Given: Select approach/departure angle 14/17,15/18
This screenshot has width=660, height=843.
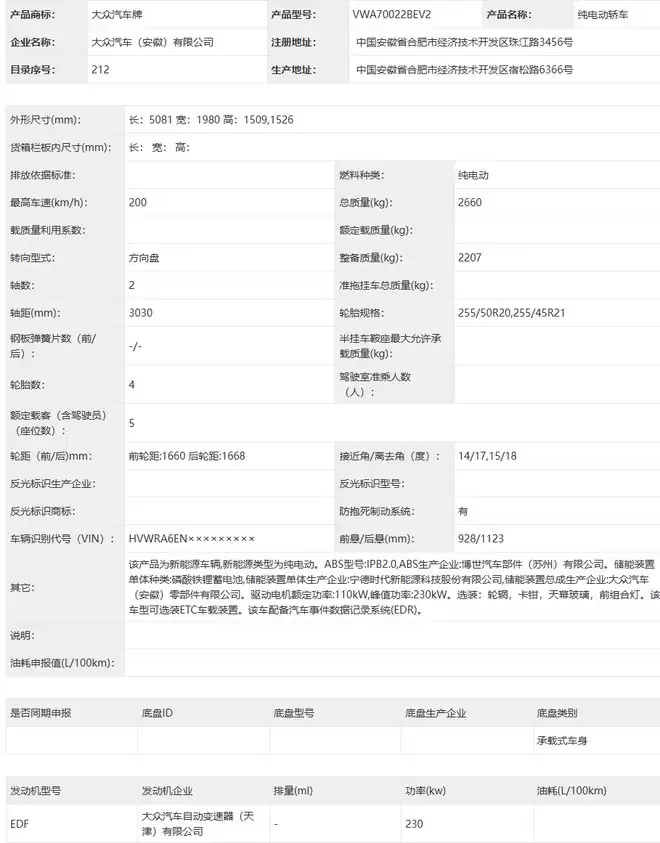Looking at the screenshot, I should coord(487,456).
